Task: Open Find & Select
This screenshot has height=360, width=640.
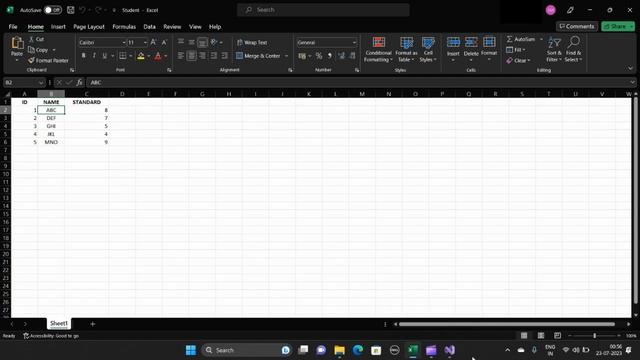Action: click(573, 49)
